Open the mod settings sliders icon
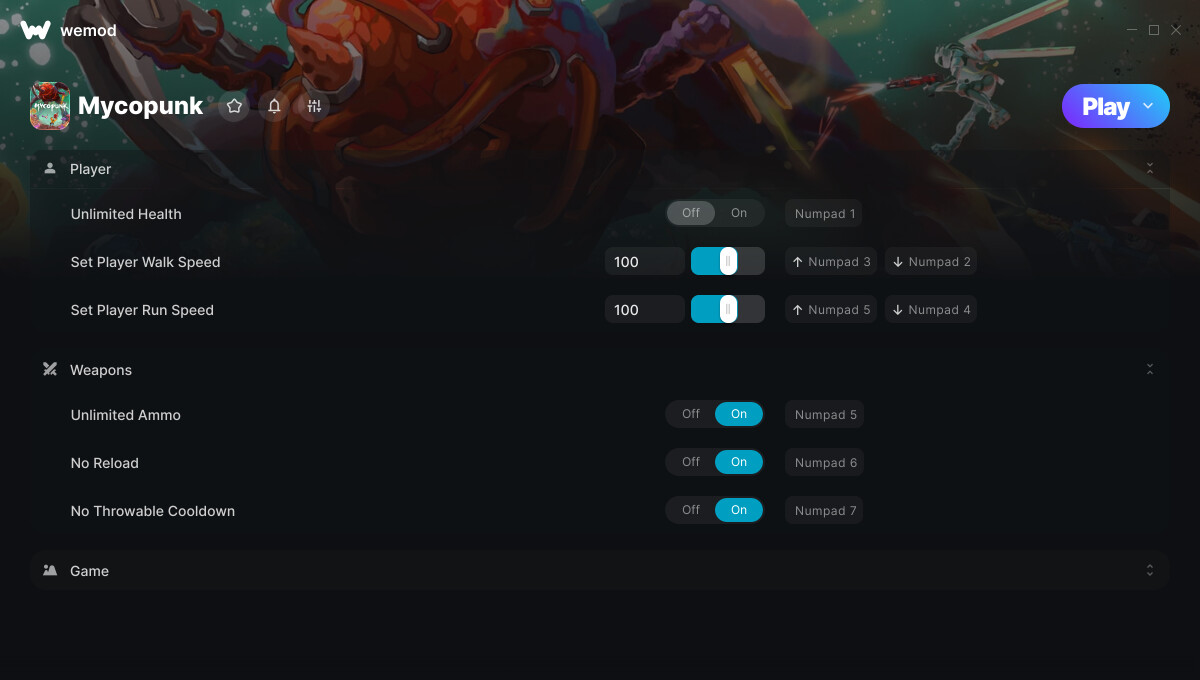Viewport: 1200px width, 680px height. click(x=314, y=106)
